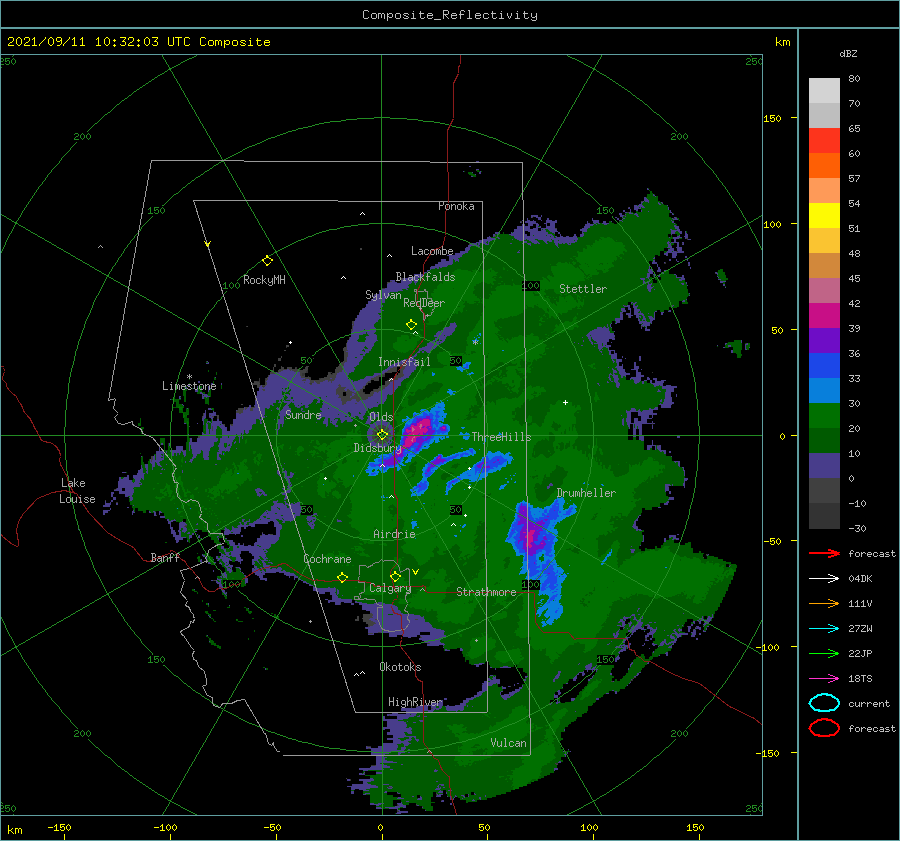Click the Calgary city label
This screenshot has height=841, width=900.
tap(390, 588)
